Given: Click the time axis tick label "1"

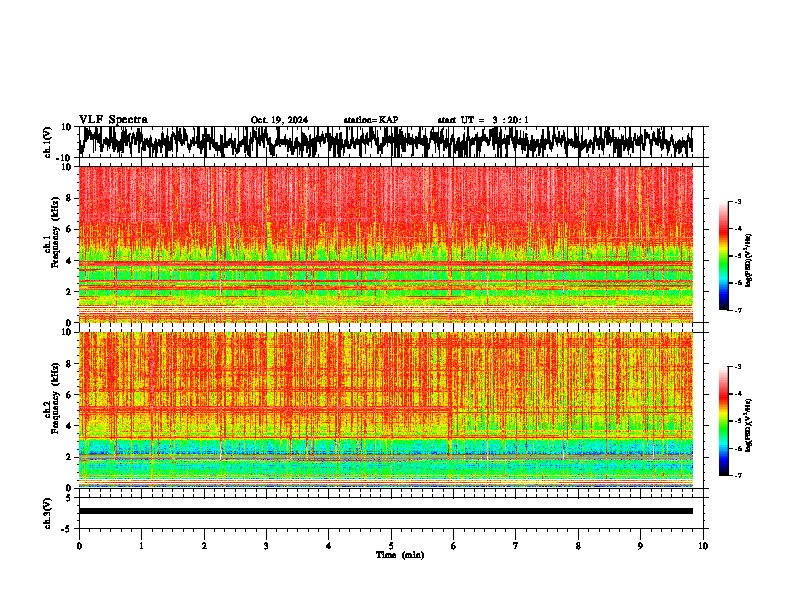Looking at the screenshot, I should [141, 546].
